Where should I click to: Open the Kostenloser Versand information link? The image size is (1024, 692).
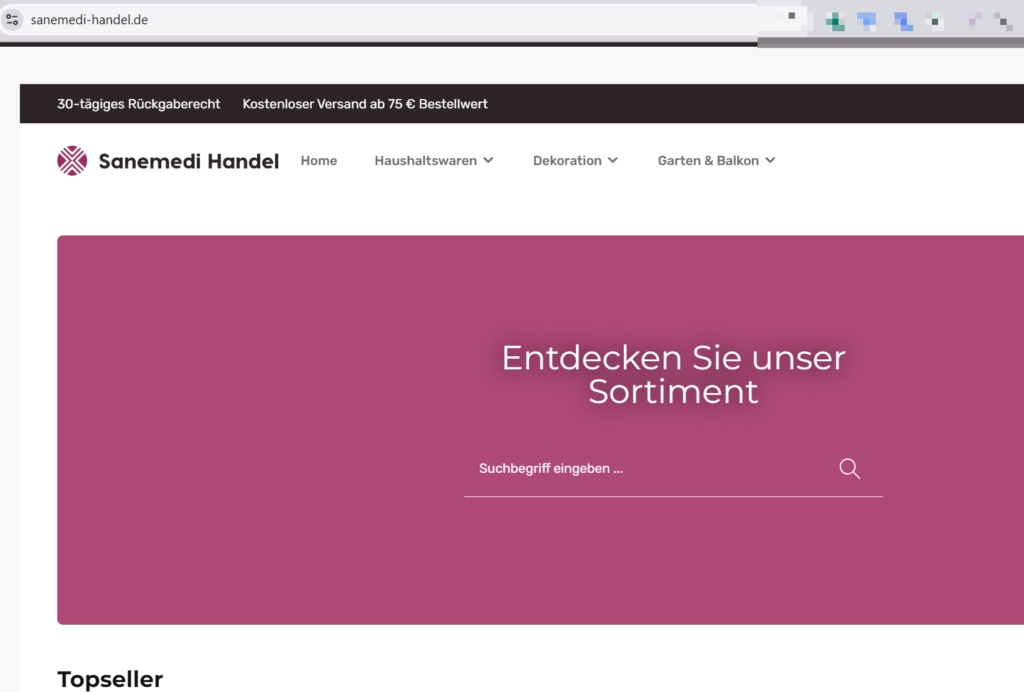(365, 103)
